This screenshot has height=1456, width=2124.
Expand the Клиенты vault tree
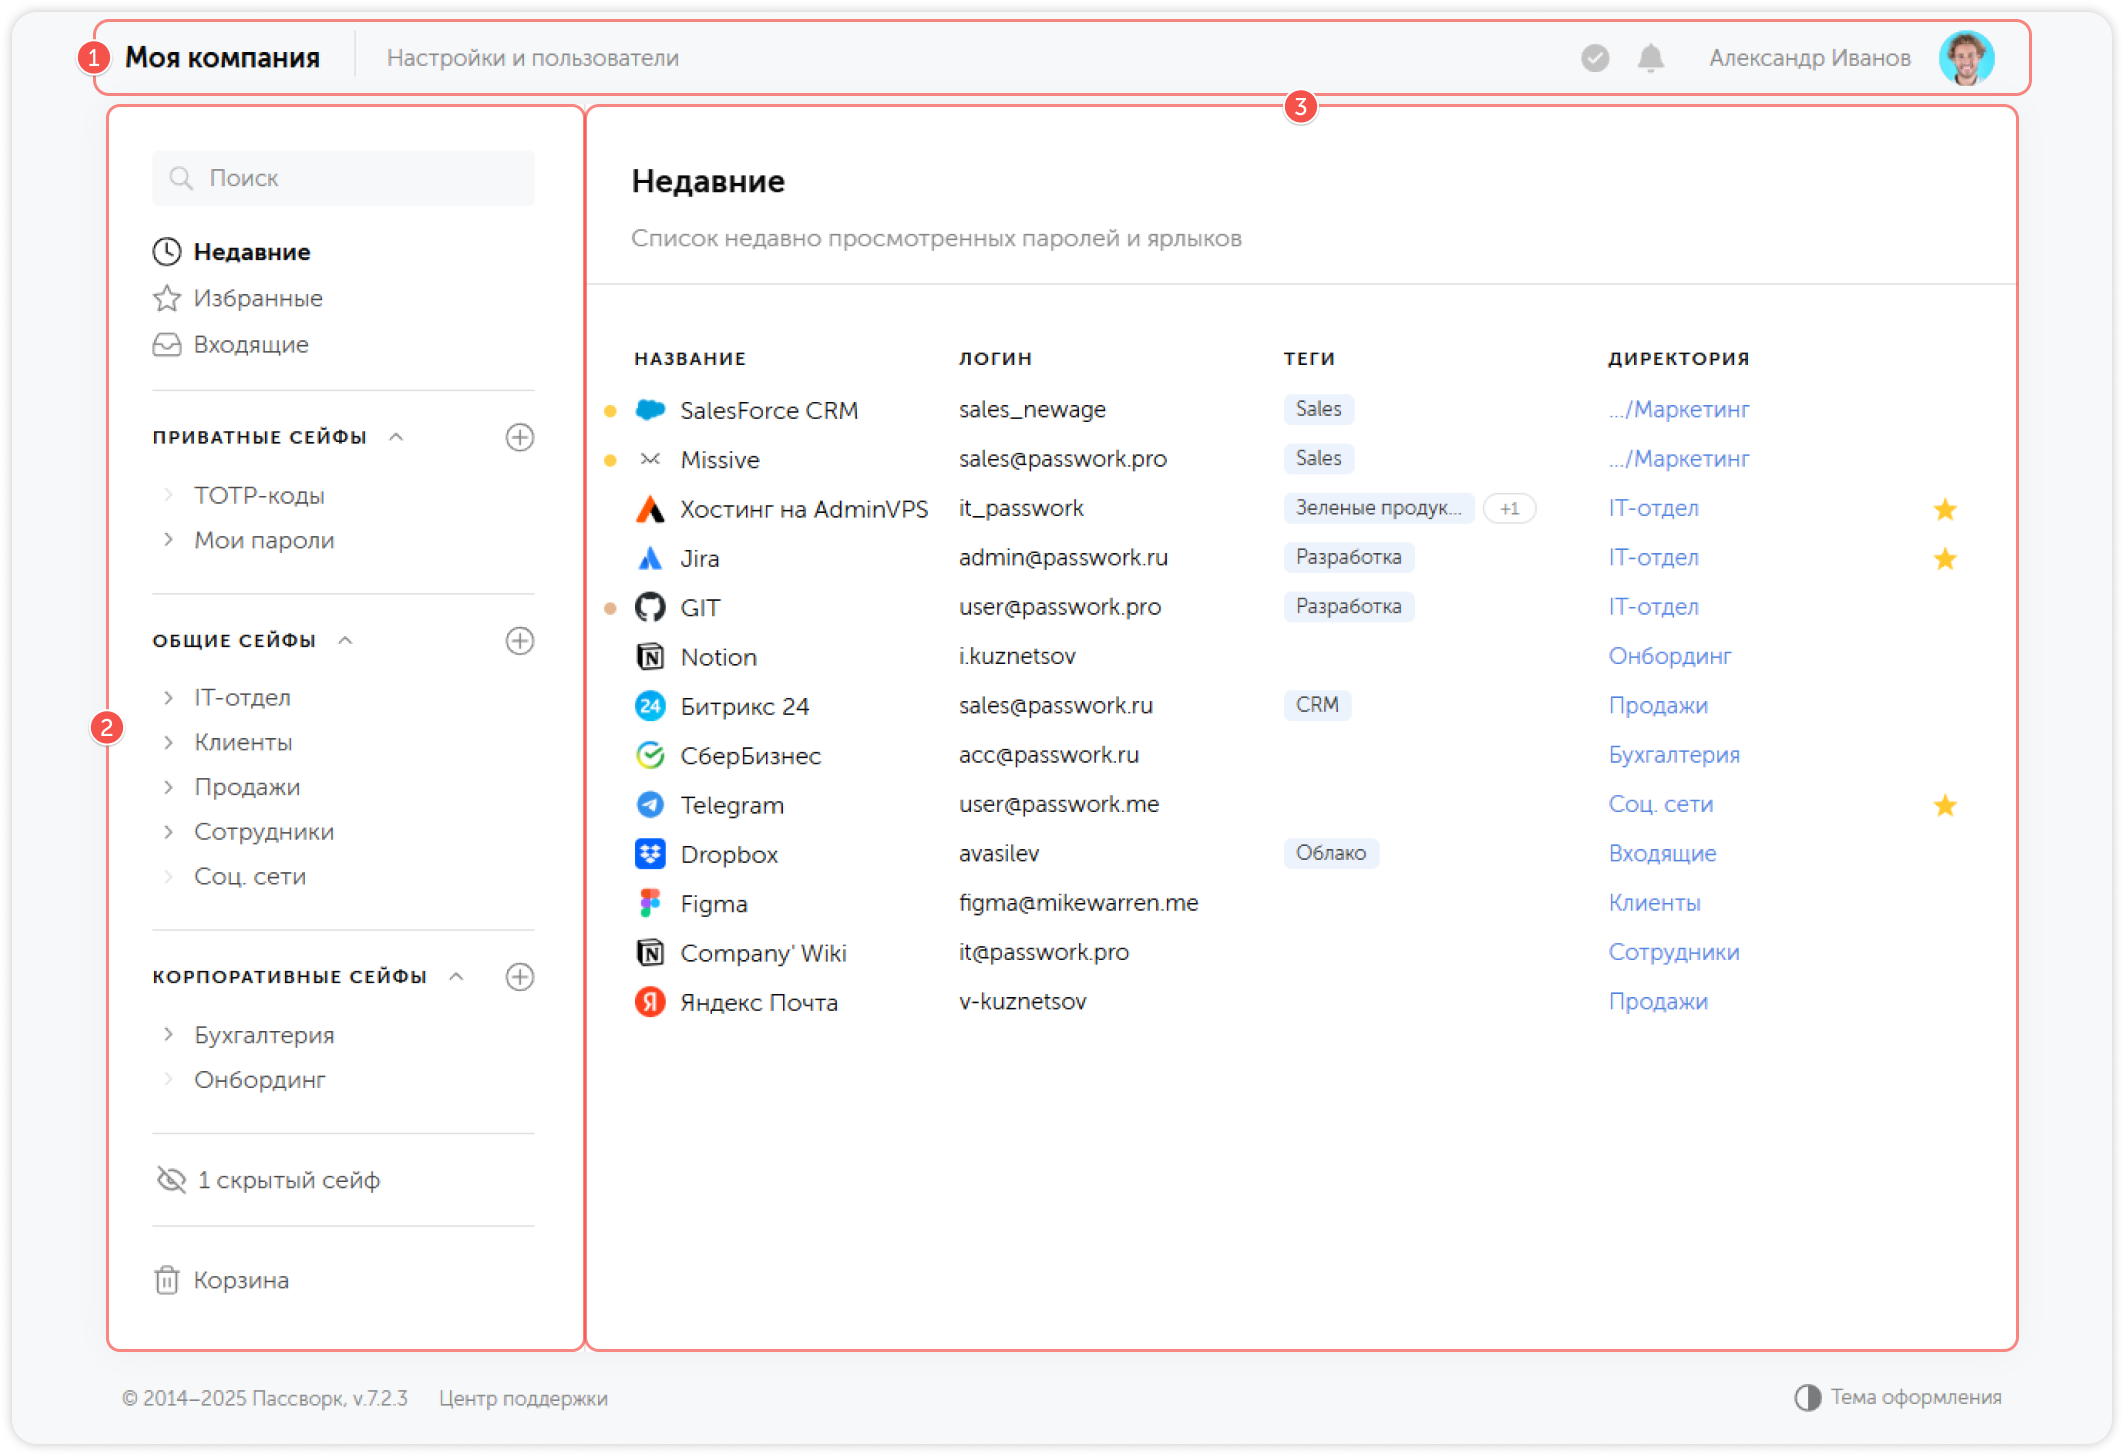click(168, 742)
